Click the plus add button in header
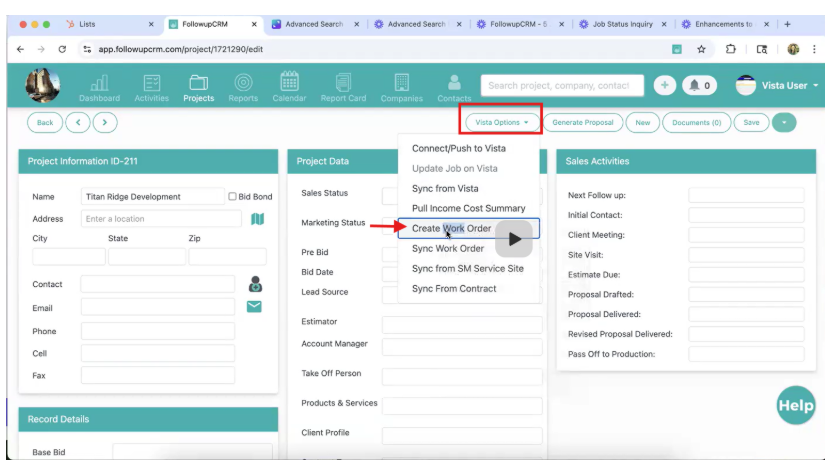Screen dimensions: 836x469 664,85
